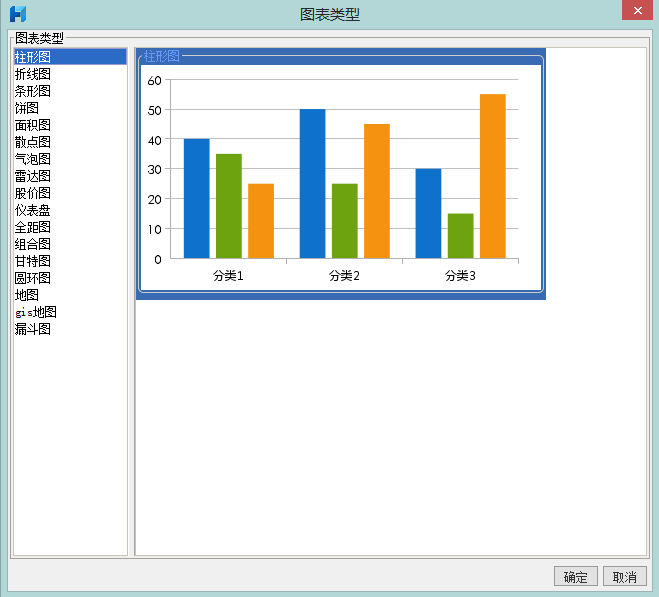Pick the 饼图 list entry
The height and width of the screenshot is (597, 659).
(70, 108)
